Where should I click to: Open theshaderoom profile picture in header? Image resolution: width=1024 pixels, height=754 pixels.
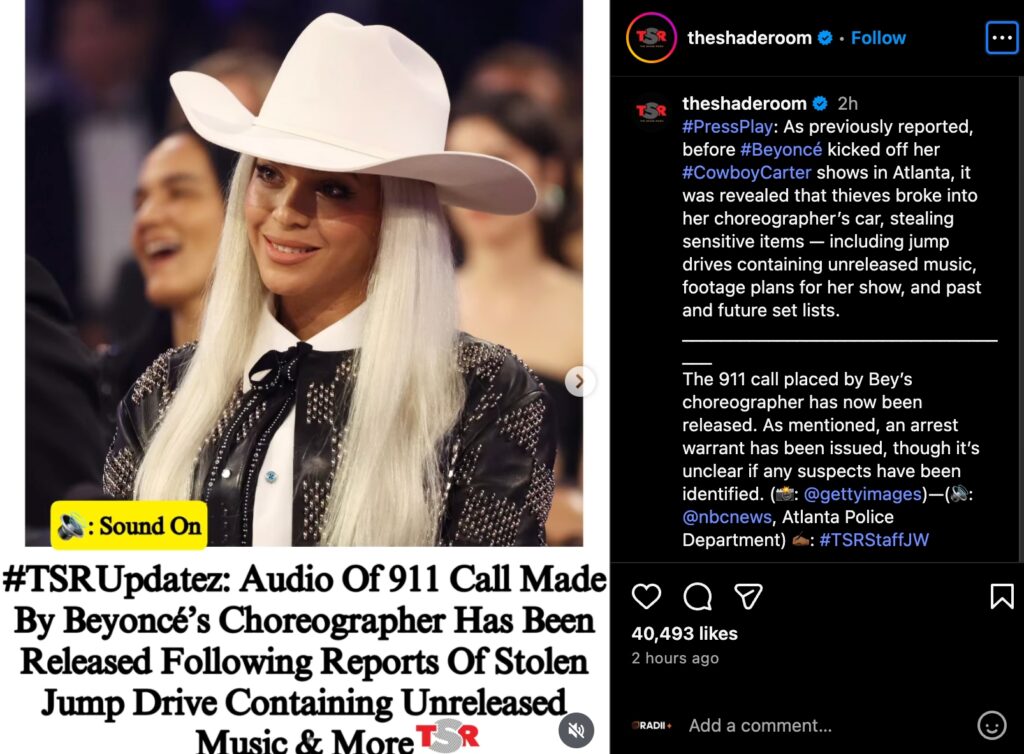[651, 38]
